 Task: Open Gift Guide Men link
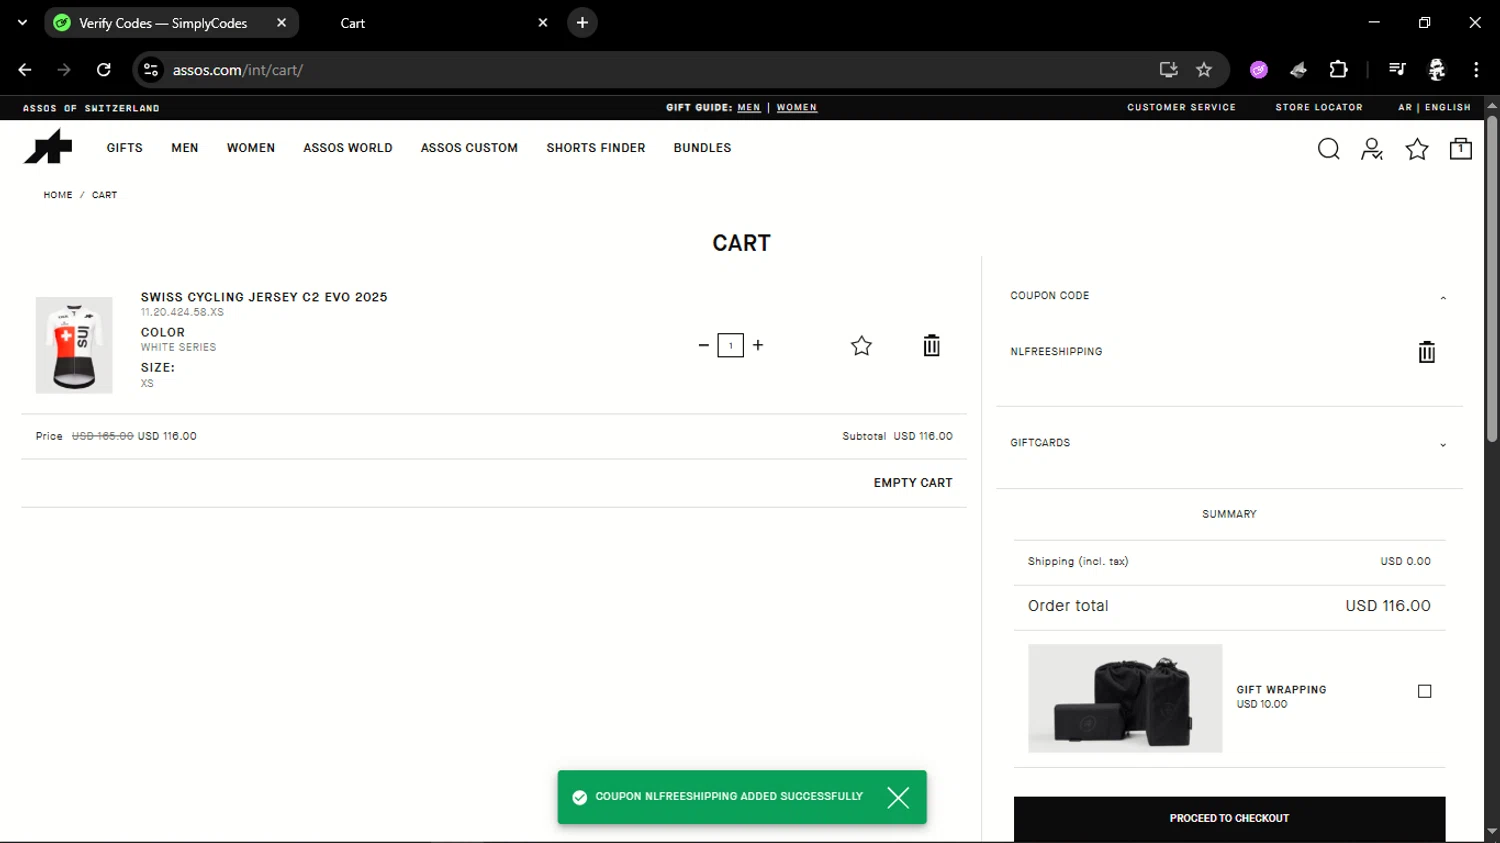tap(749, 107)
